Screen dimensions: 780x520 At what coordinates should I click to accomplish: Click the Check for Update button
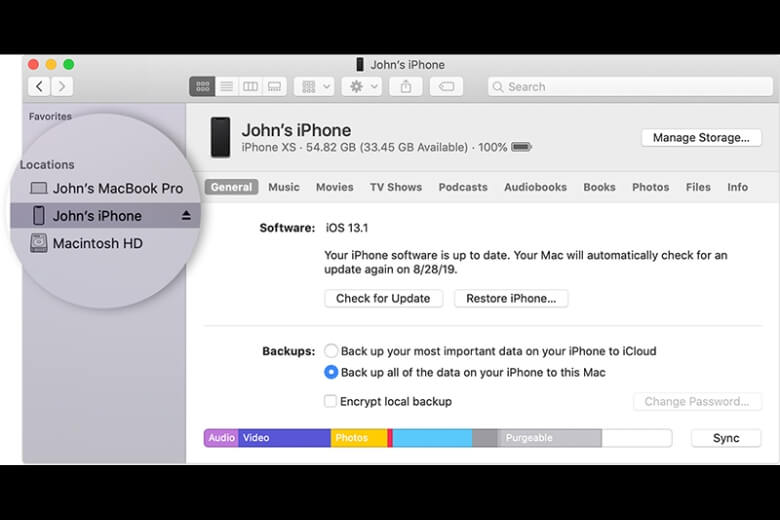pos(384,299)
